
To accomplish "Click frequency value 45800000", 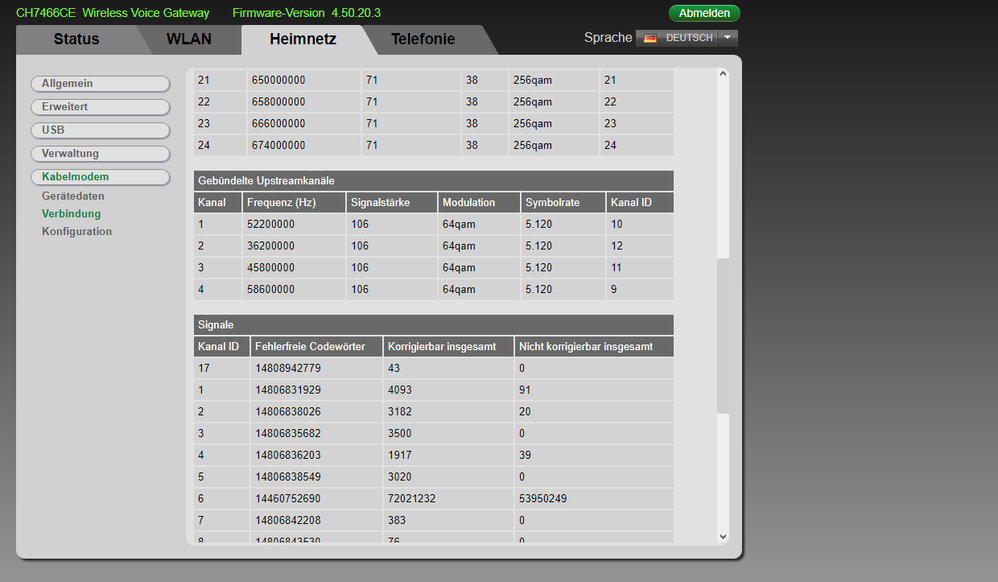I will 271,267.
